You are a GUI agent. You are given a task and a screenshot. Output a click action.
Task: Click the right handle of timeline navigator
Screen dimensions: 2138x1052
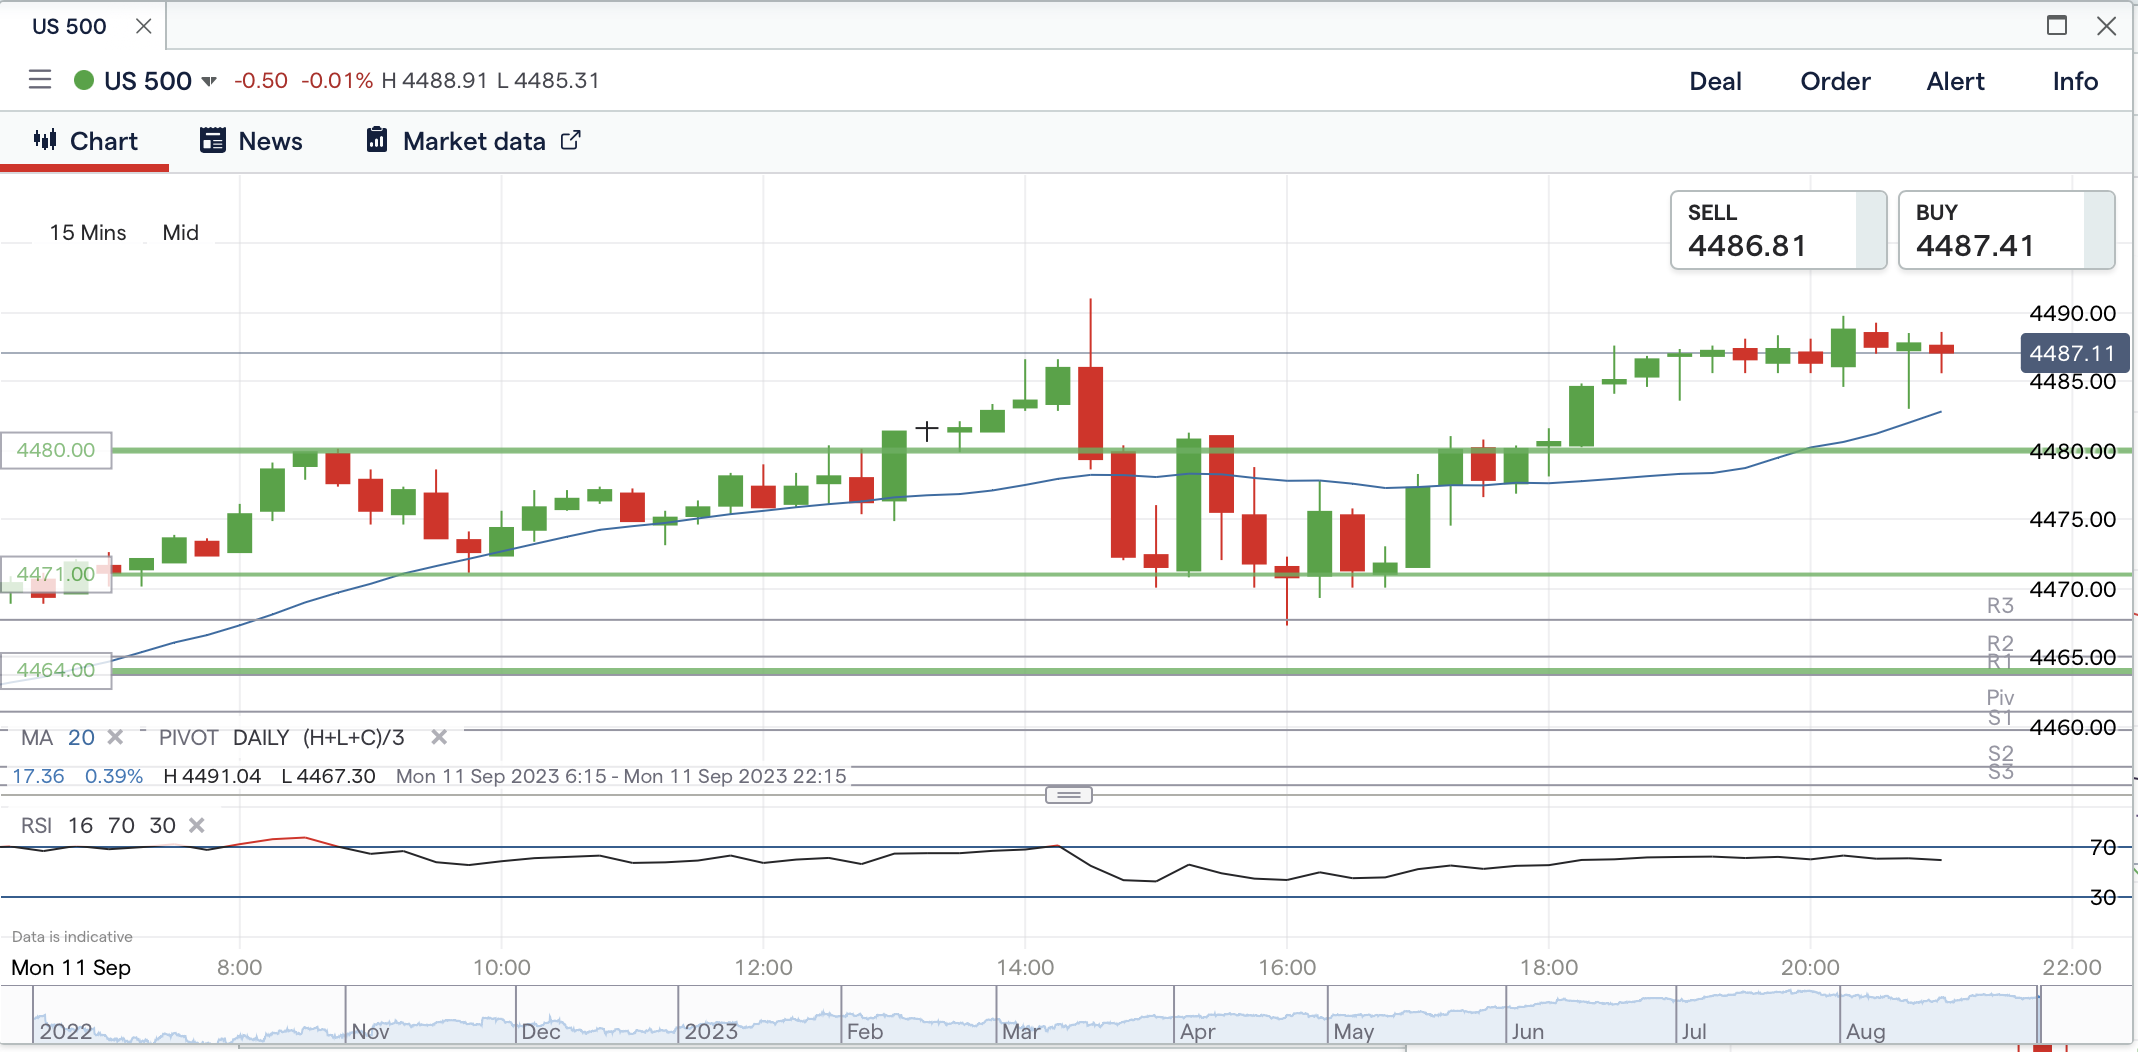[2039, 1015]
